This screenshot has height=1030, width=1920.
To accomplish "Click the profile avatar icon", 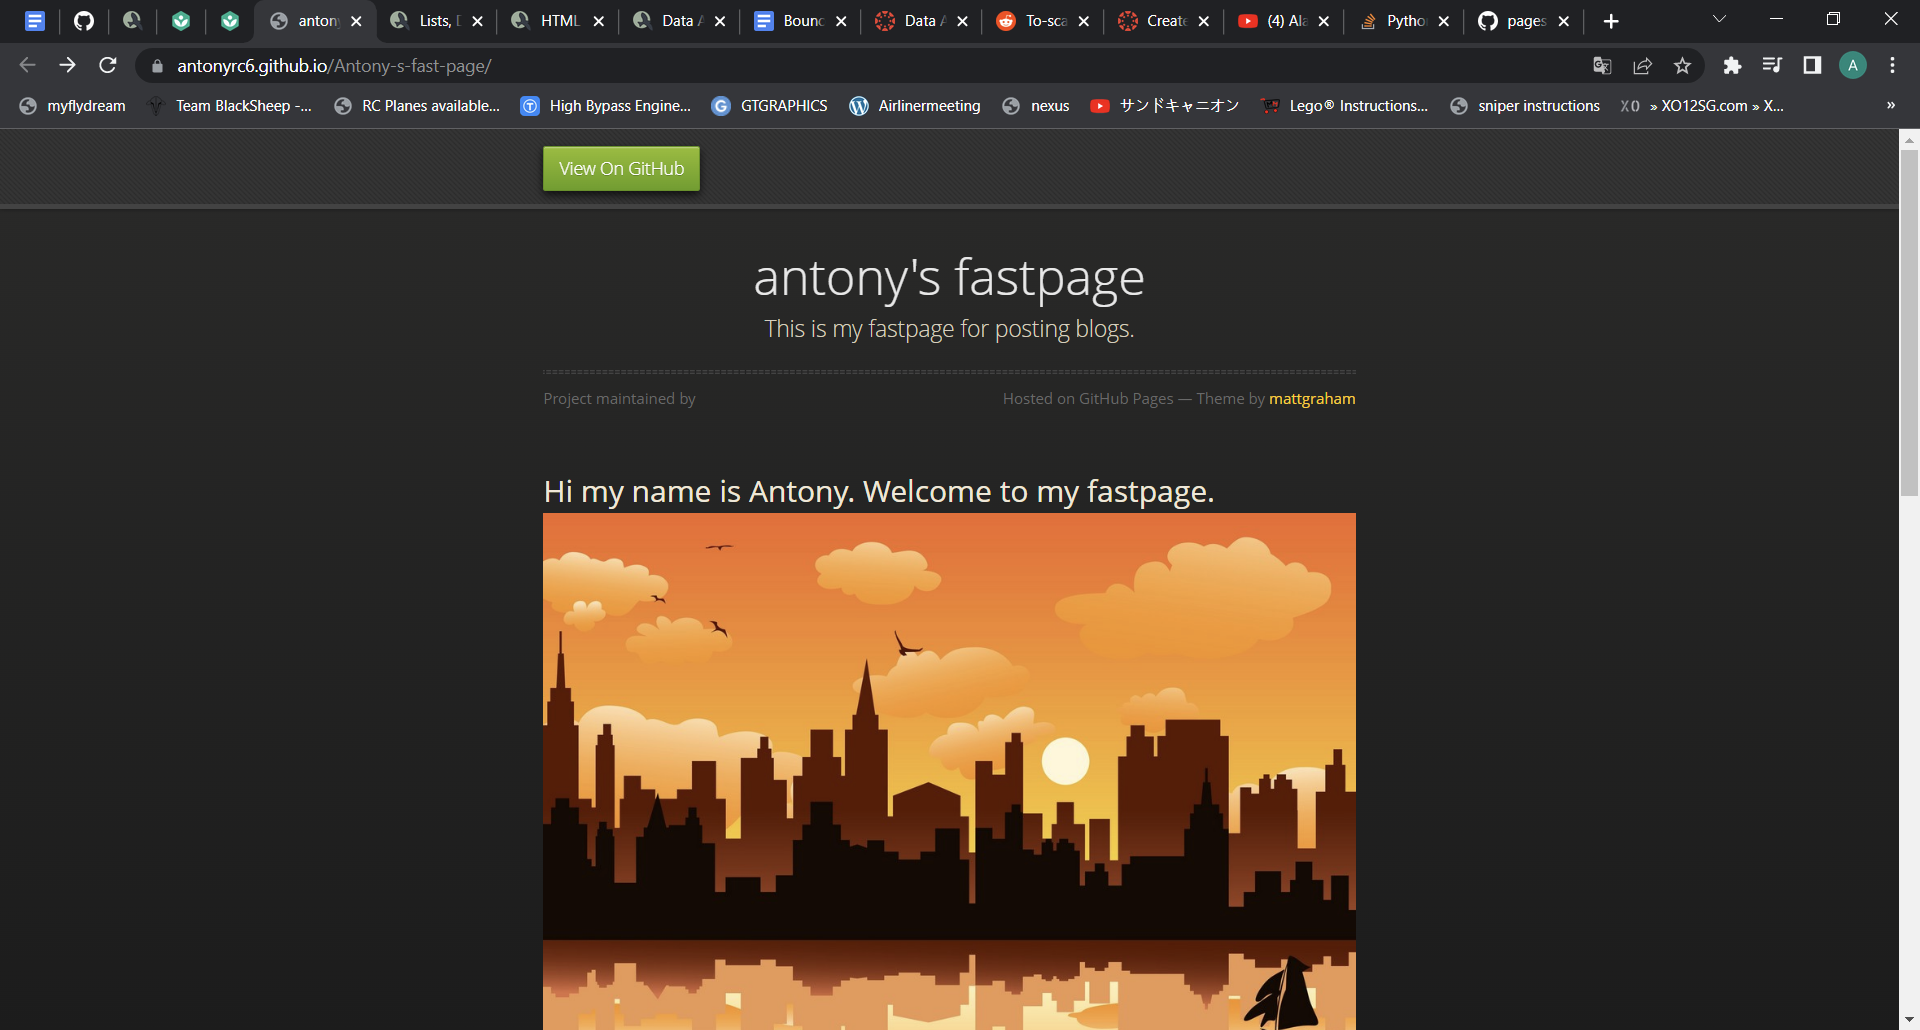I will click(1852, 66).
